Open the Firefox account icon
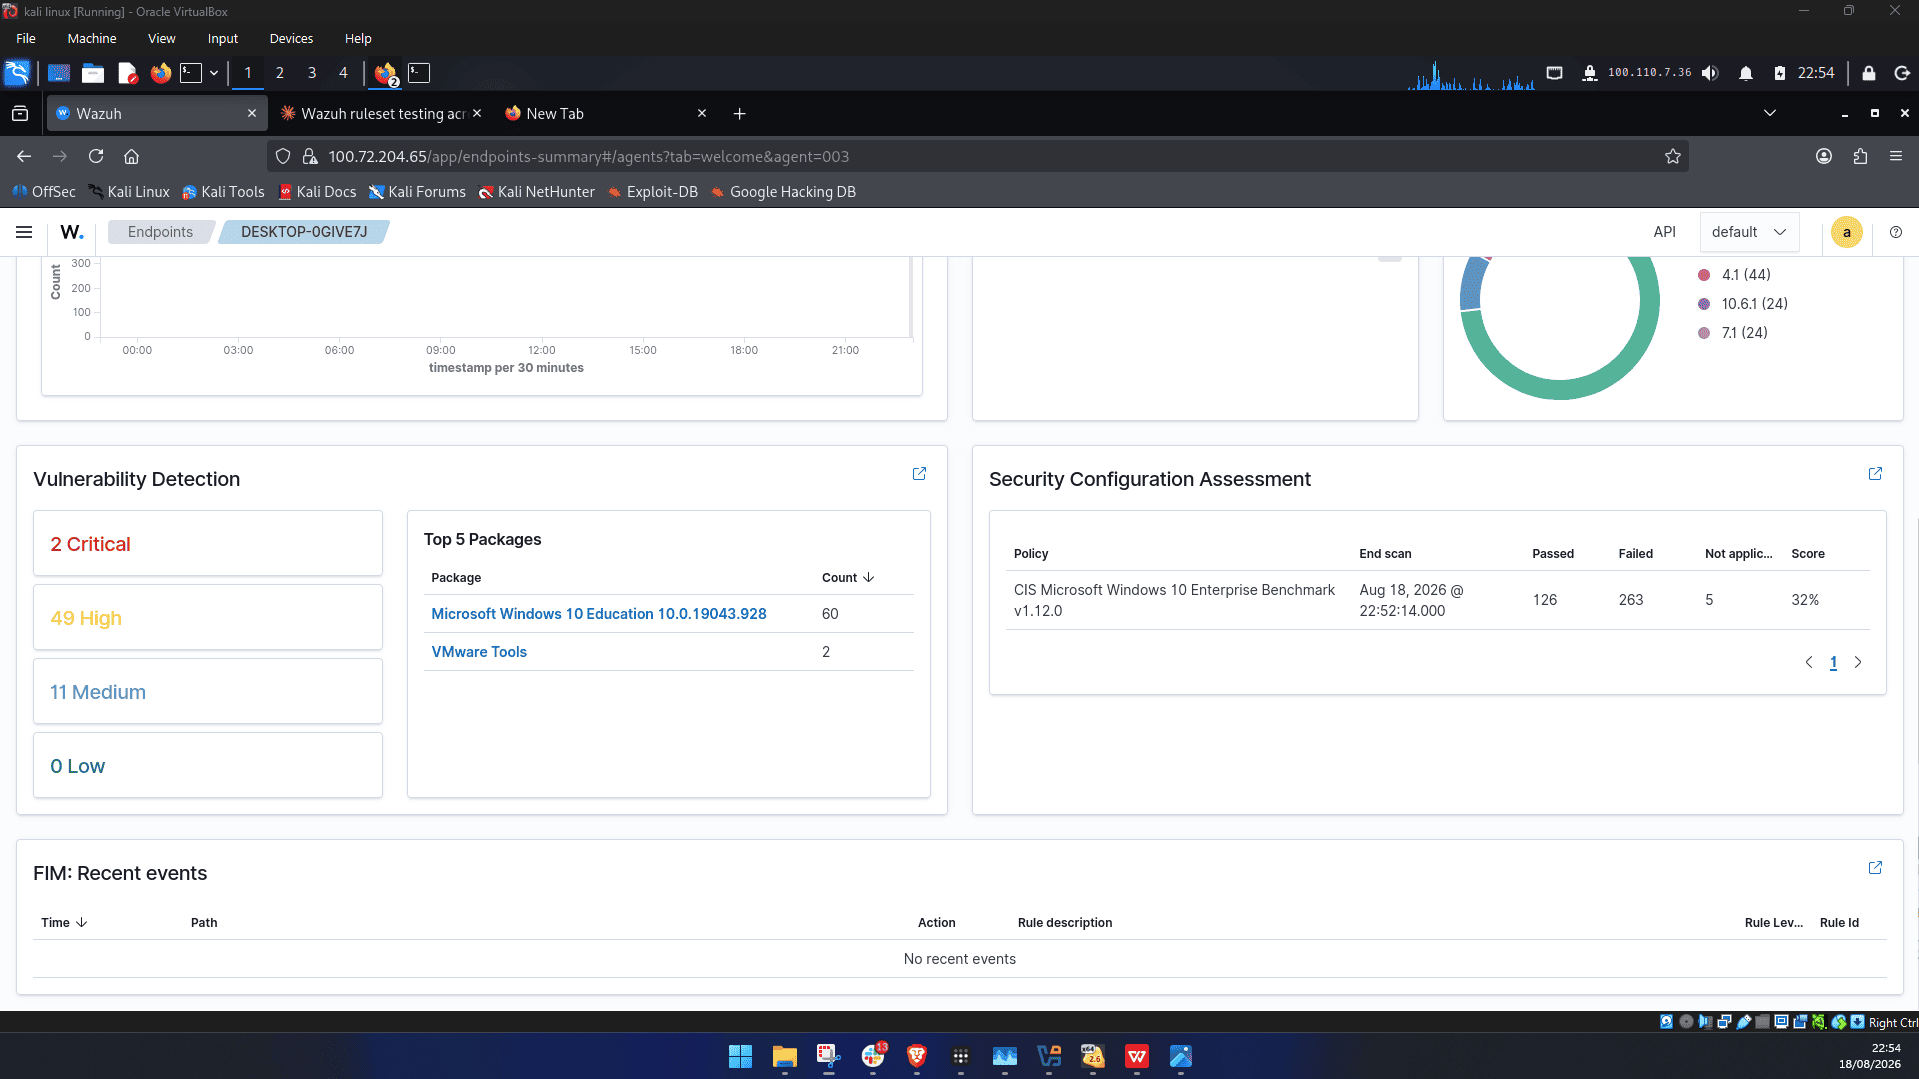This screenshot has height=1079, width=1919. click(x=1824, y=156)
